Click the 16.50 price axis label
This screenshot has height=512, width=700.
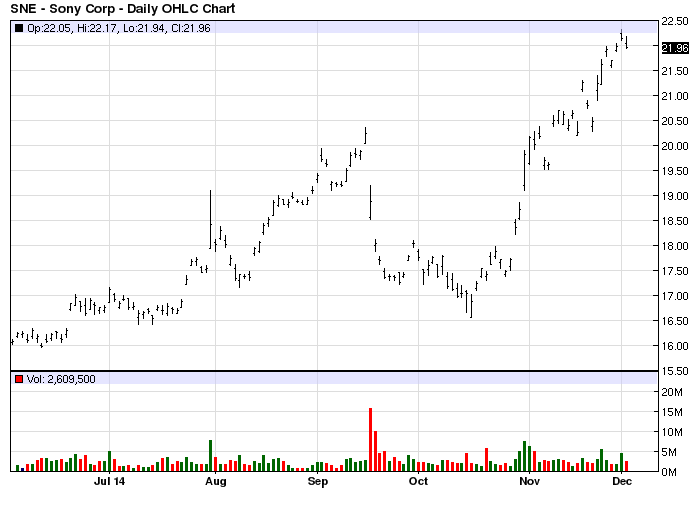[x=675, y=321]
